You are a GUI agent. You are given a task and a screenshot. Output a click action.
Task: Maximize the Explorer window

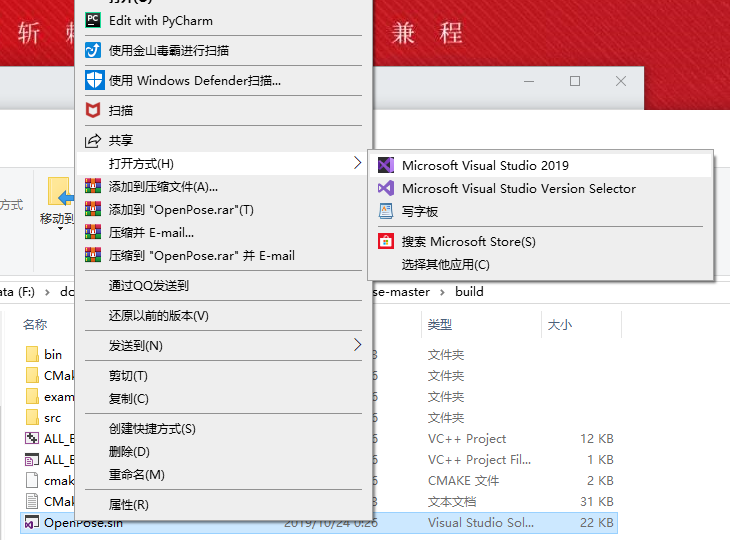575,81
